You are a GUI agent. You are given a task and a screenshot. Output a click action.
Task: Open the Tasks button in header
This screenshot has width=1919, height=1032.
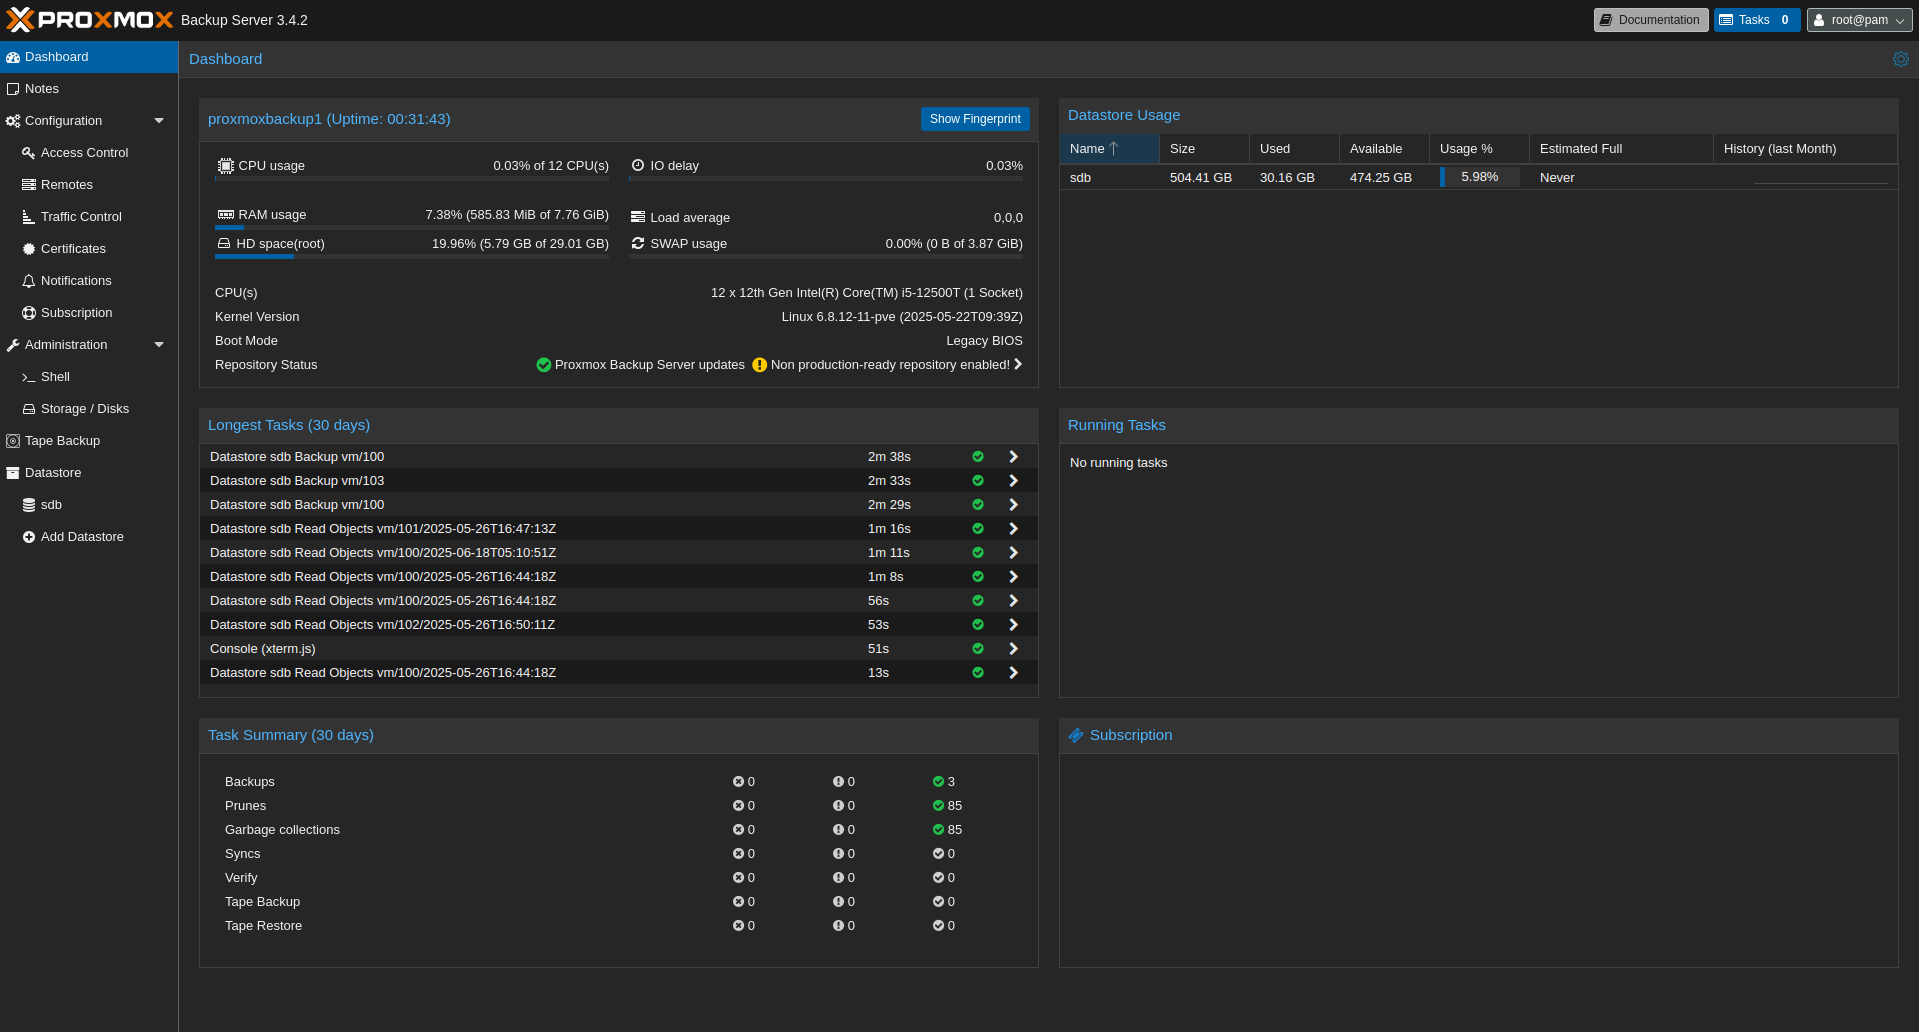1757,20
